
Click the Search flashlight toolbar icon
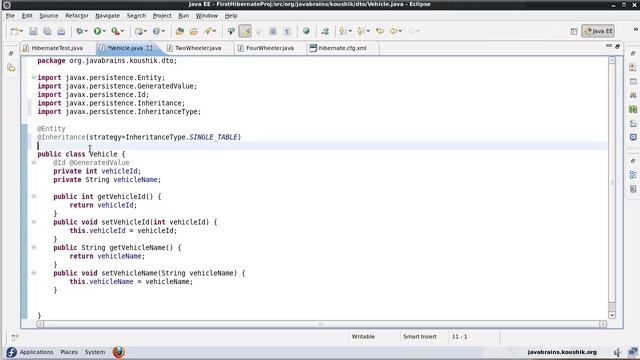209,31
